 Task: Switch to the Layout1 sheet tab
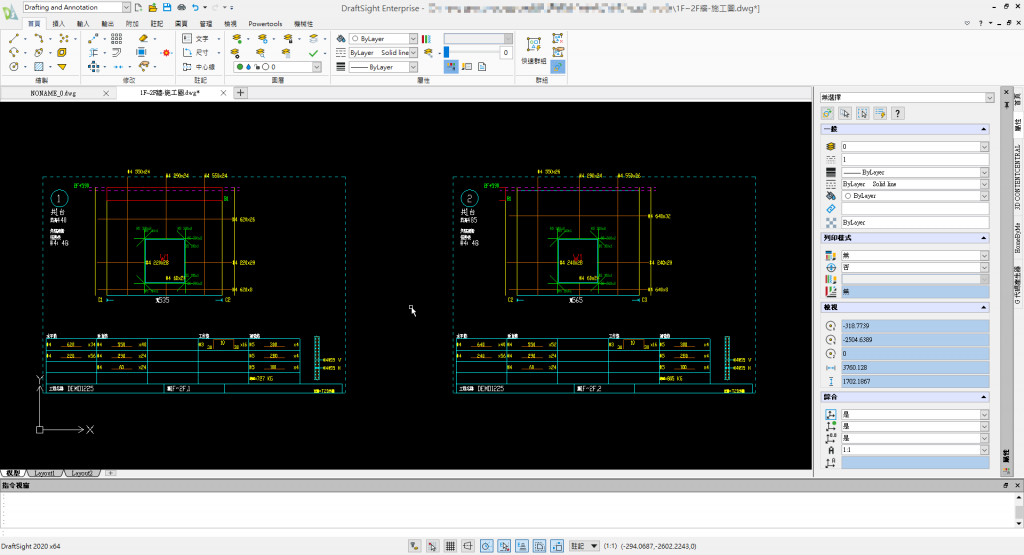coord(45,472)
